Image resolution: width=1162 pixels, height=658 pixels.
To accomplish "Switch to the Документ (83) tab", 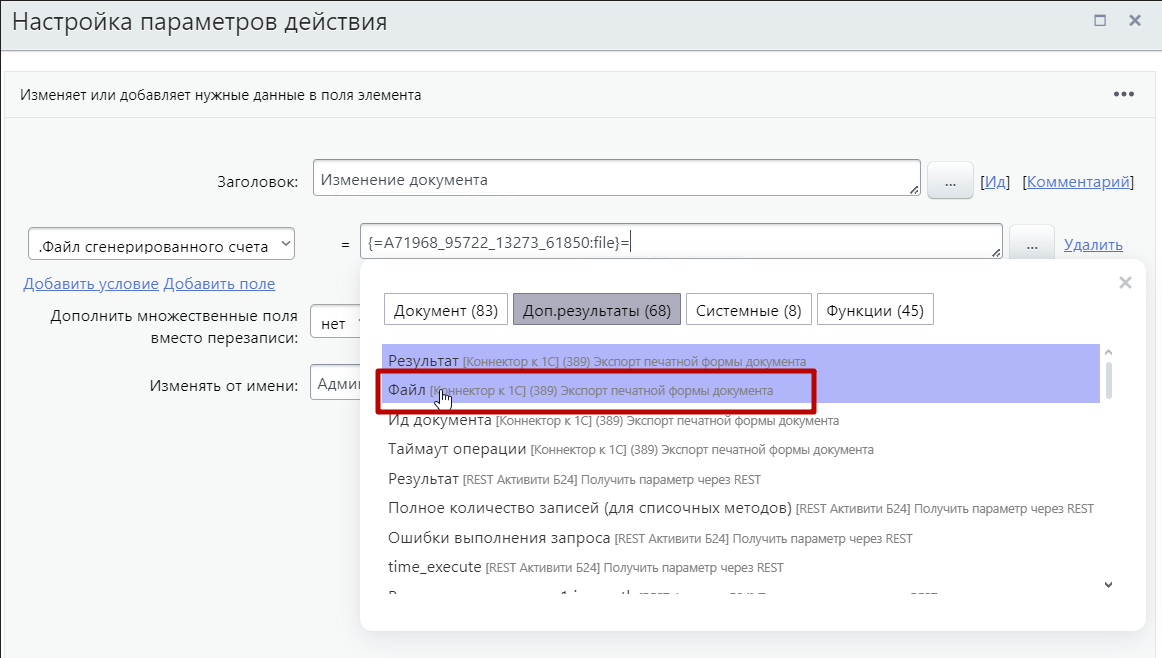I will point(446,310).
